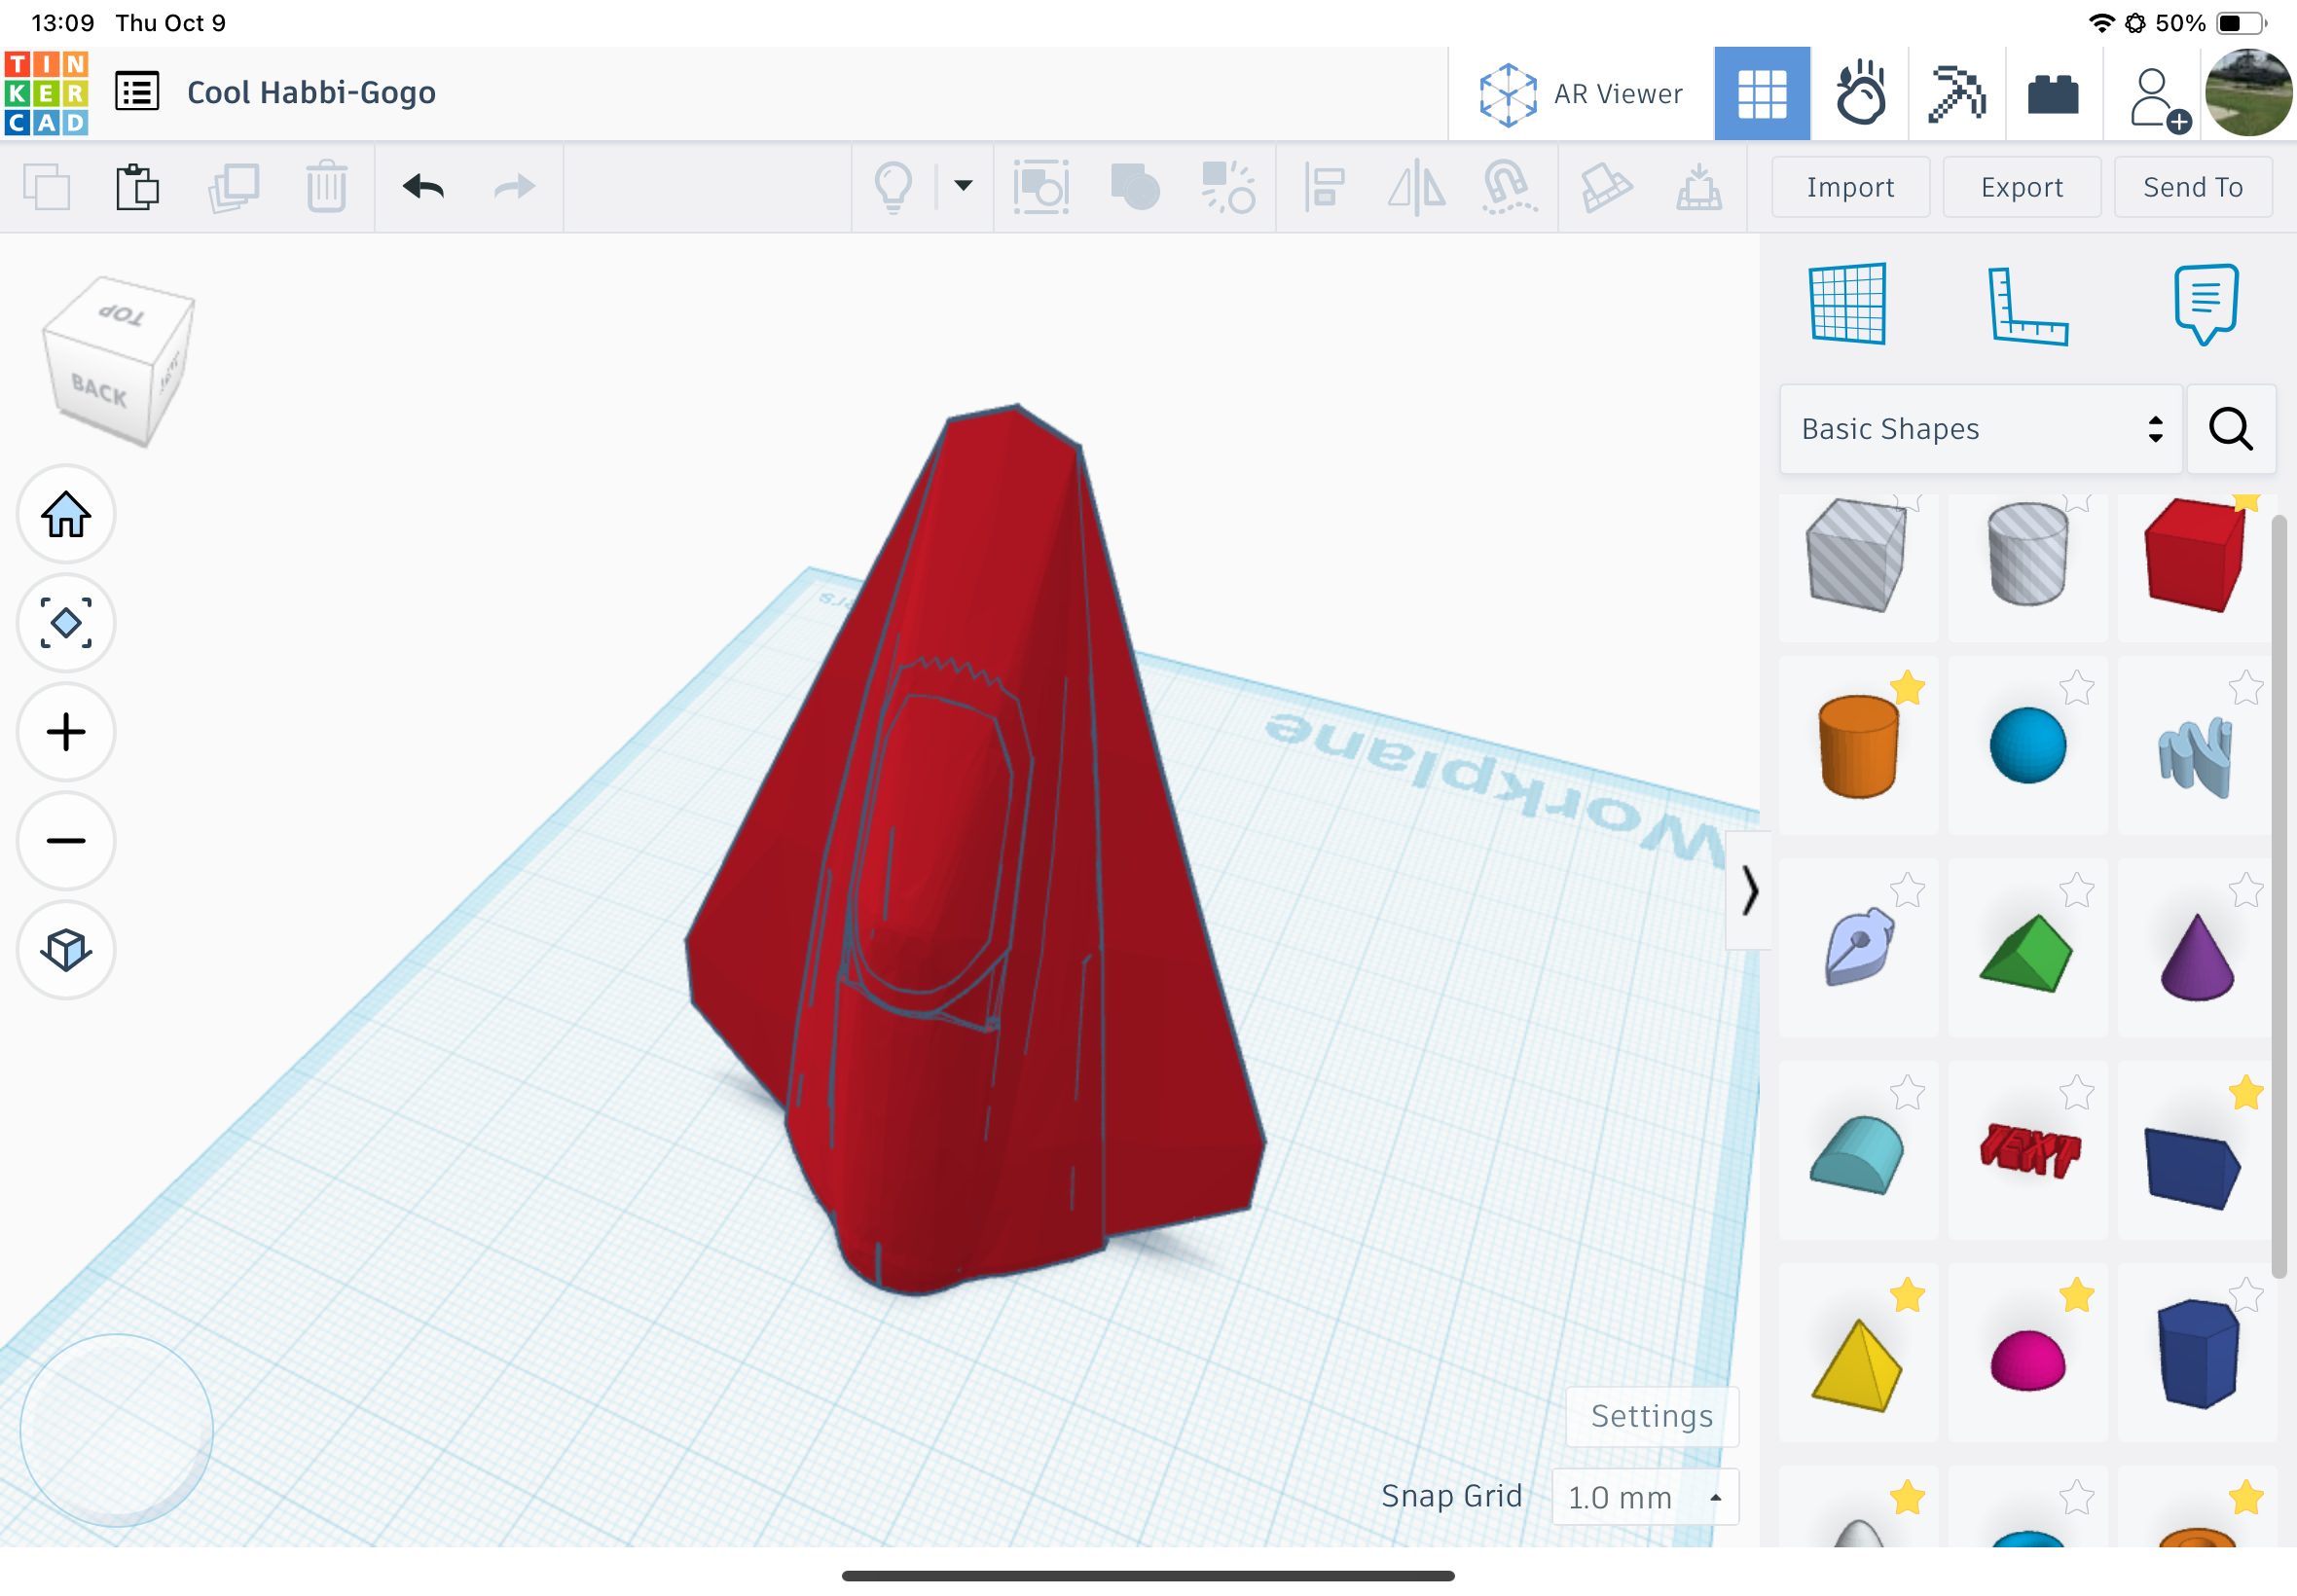Switch to Bricks view
The height and width of the screenshot is (1596, 2297).
(x=2053, y=94)
